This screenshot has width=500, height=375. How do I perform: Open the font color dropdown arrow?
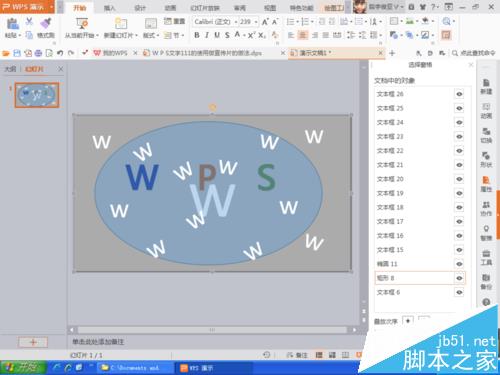[244, 35]
